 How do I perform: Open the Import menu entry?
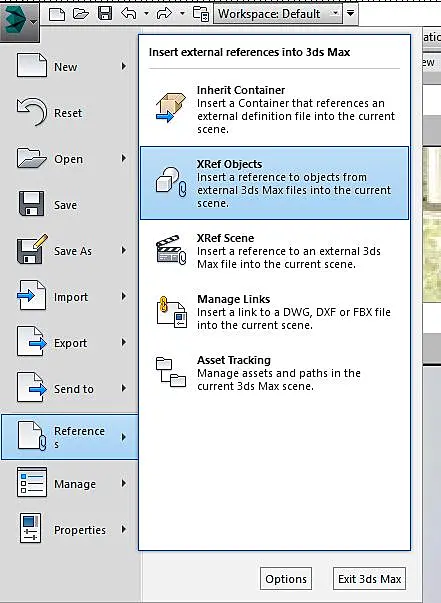pos(70,297)
